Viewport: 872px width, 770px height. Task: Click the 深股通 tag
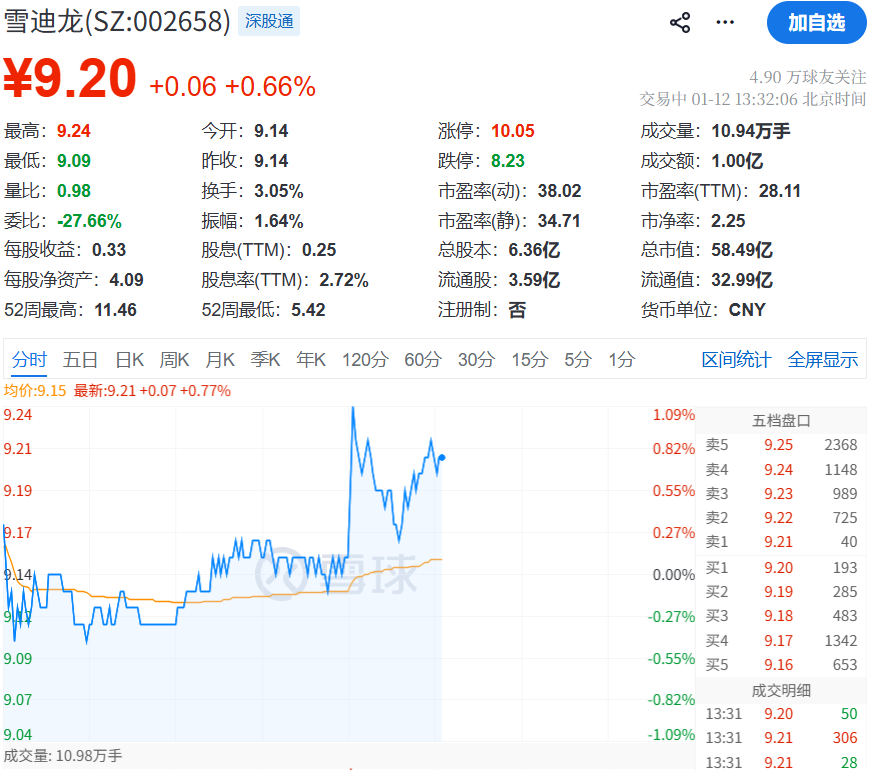[x=269, y=21]
